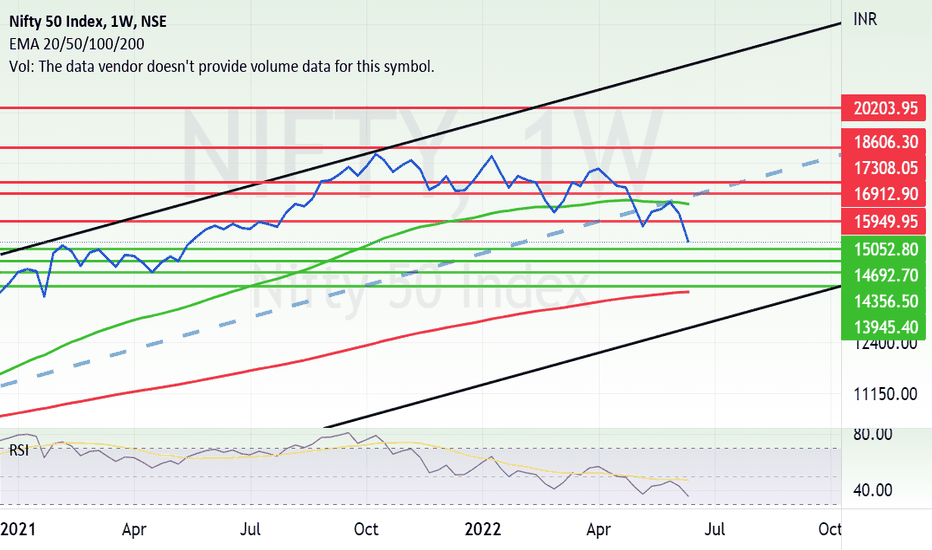The height and width of the screenshot is (550, 932).
Task: Select the 17308.05 red price label
Action: coord(884,168)
